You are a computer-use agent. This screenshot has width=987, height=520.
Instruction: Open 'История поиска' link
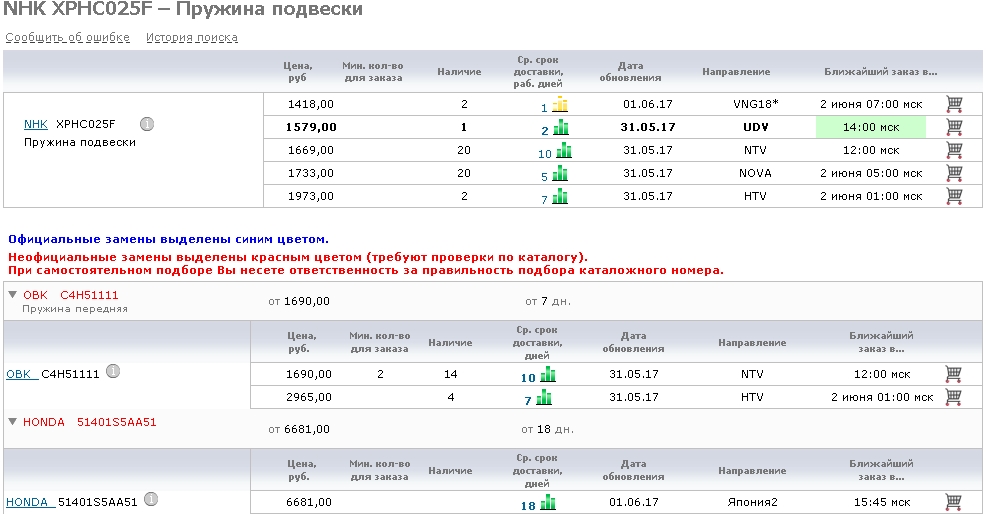point(192,38)
